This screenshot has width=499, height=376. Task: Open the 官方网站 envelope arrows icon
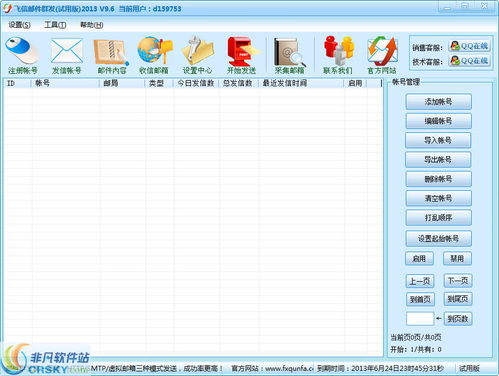pyautogui.click(x=382, y=55)
